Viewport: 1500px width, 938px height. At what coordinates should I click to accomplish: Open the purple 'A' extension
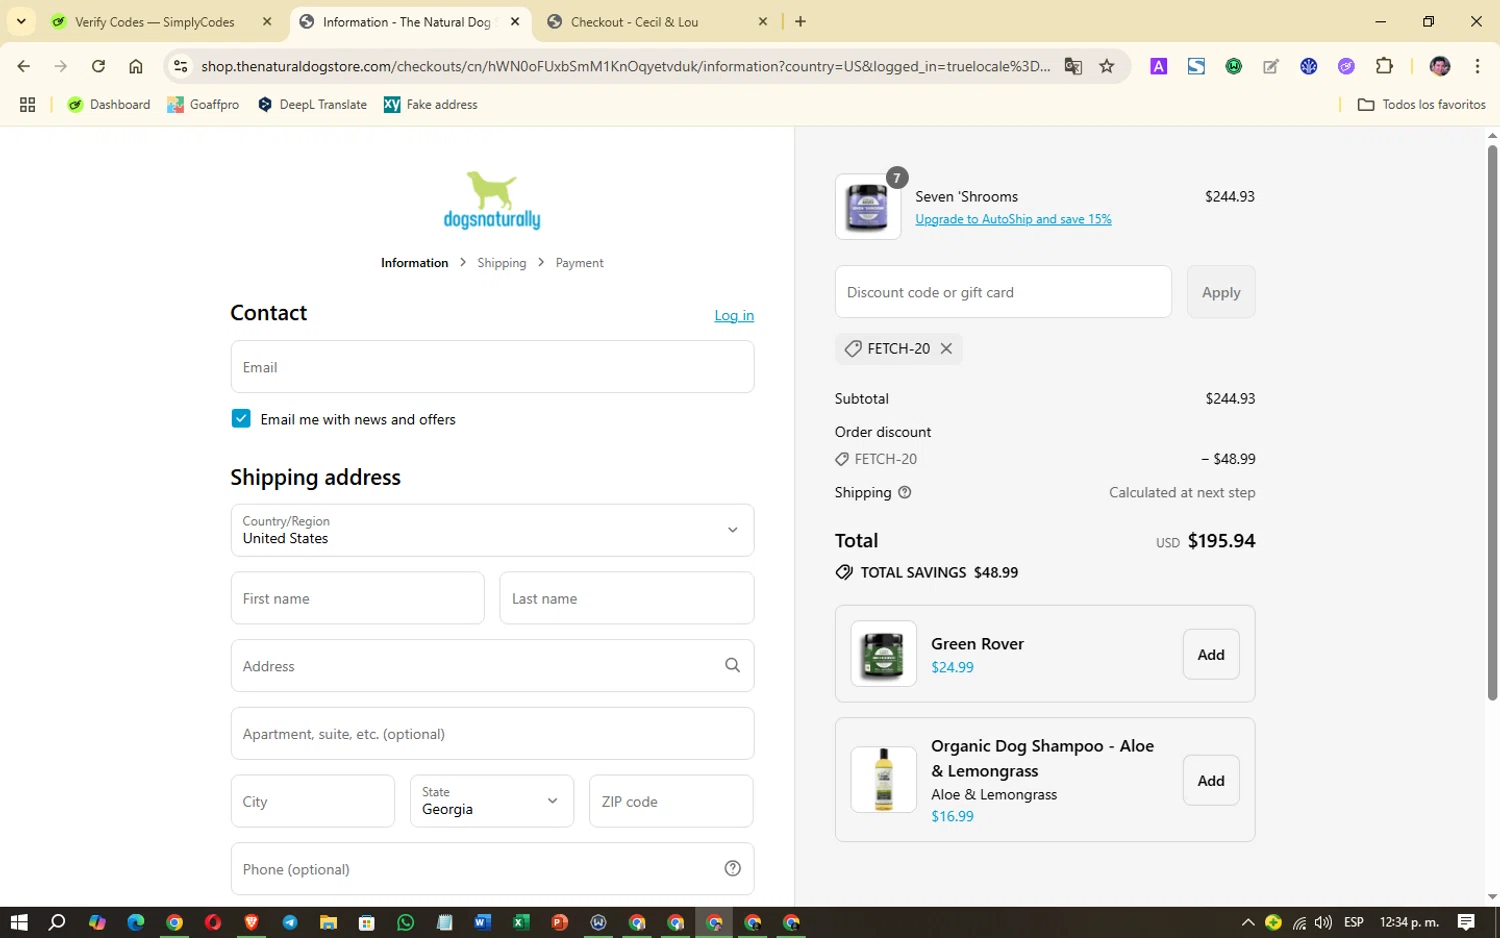coord(1159,66)
